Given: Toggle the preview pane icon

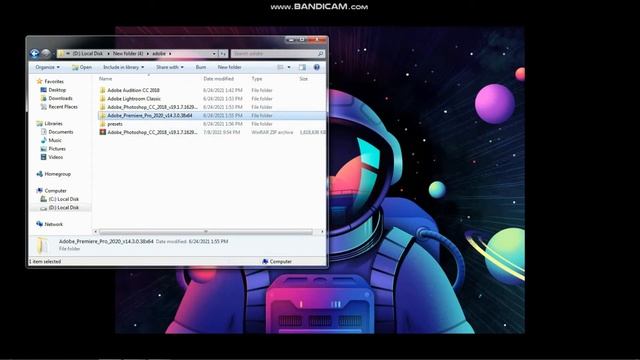Looking at the screenshot, I should click(x=302, y=67).
